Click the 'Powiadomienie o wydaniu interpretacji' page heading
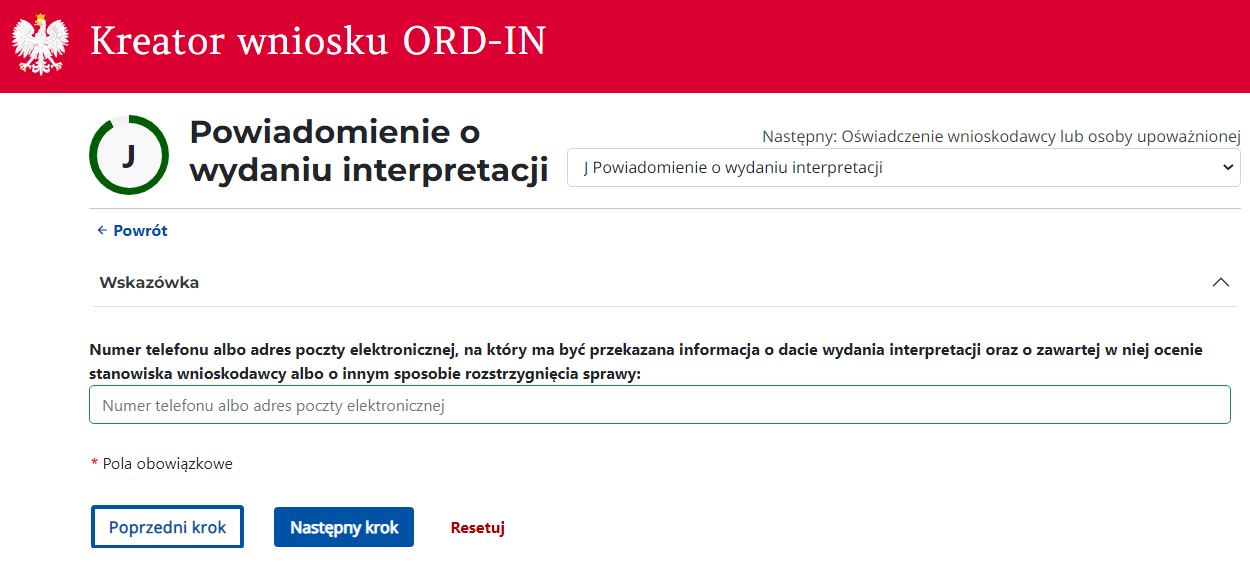This screenshot has width=1250, height=565. 368,151
